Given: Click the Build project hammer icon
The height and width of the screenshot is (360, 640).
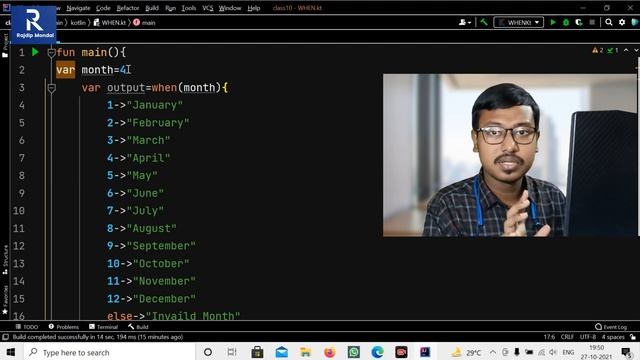Looking at the screenshot, I should (x=484, y=22).
